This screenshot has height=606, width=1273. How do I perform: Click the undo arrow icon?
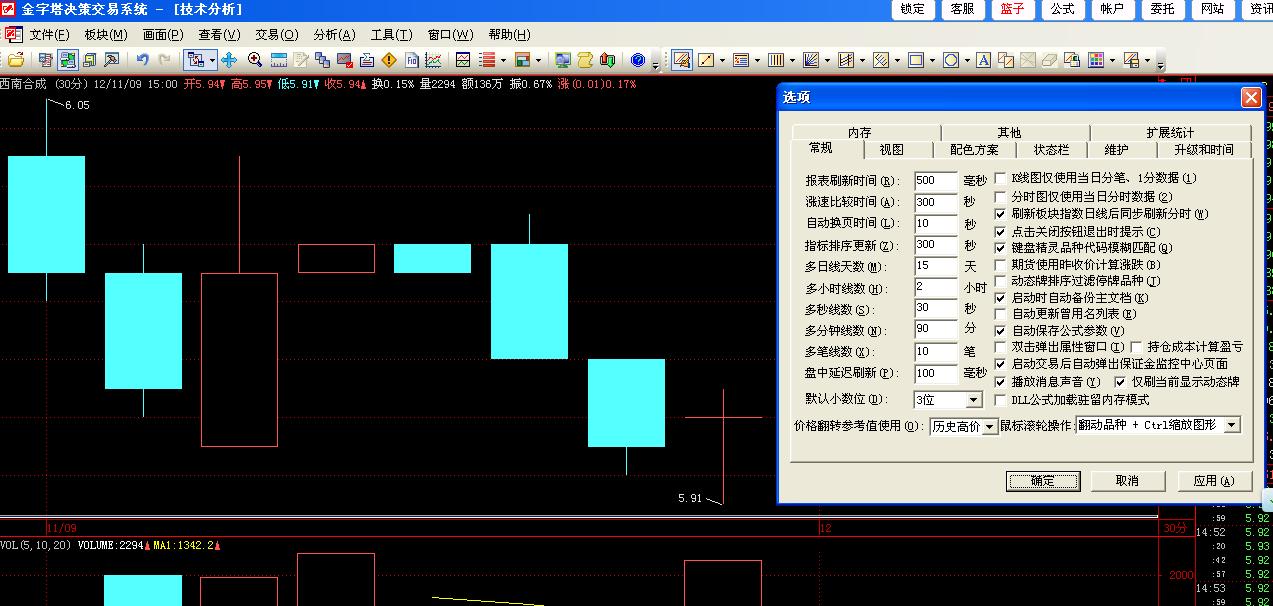pos(142,60)
